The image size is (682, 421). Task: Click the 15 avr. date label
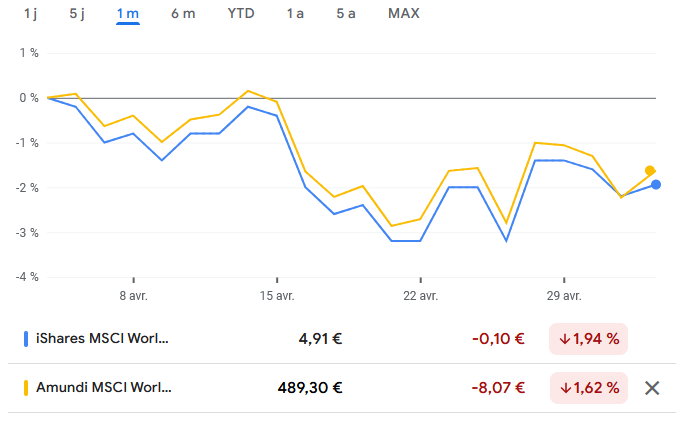coord(277,296)
